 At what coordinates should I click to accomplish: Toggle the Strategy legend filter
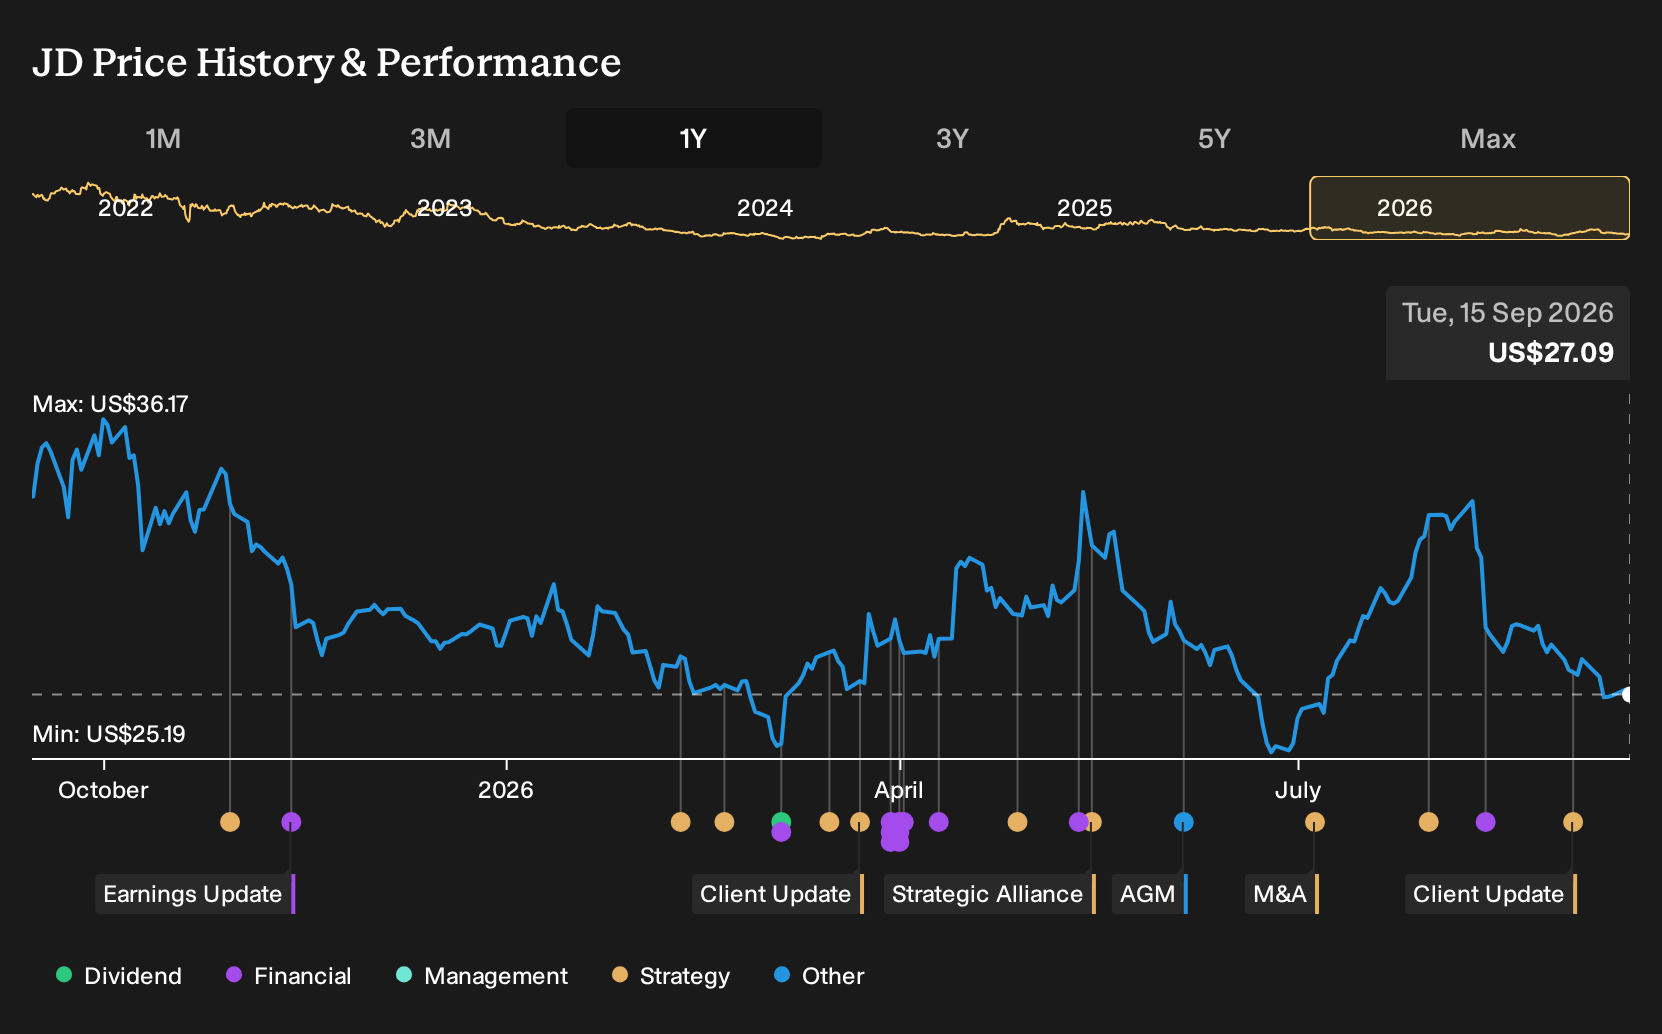click(x=671, y=976)
